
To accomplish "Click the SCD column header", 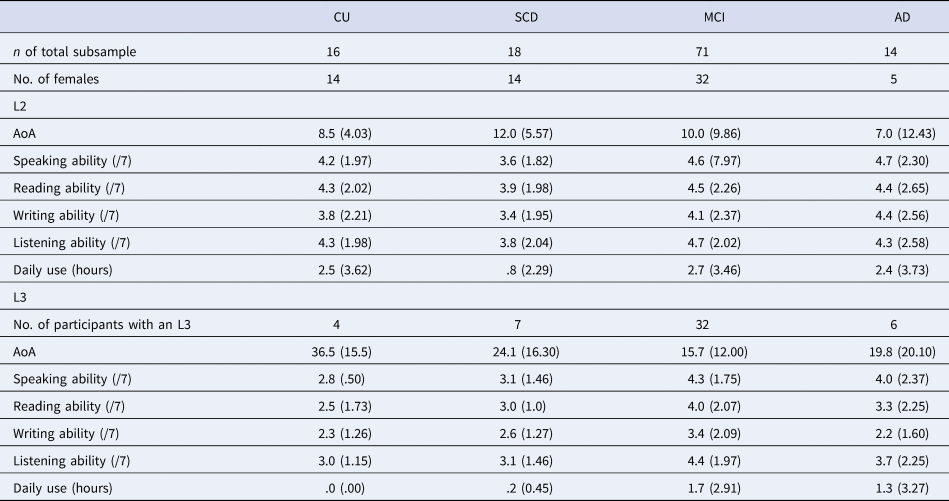I will pyautogui.click(x=526, y=18).
